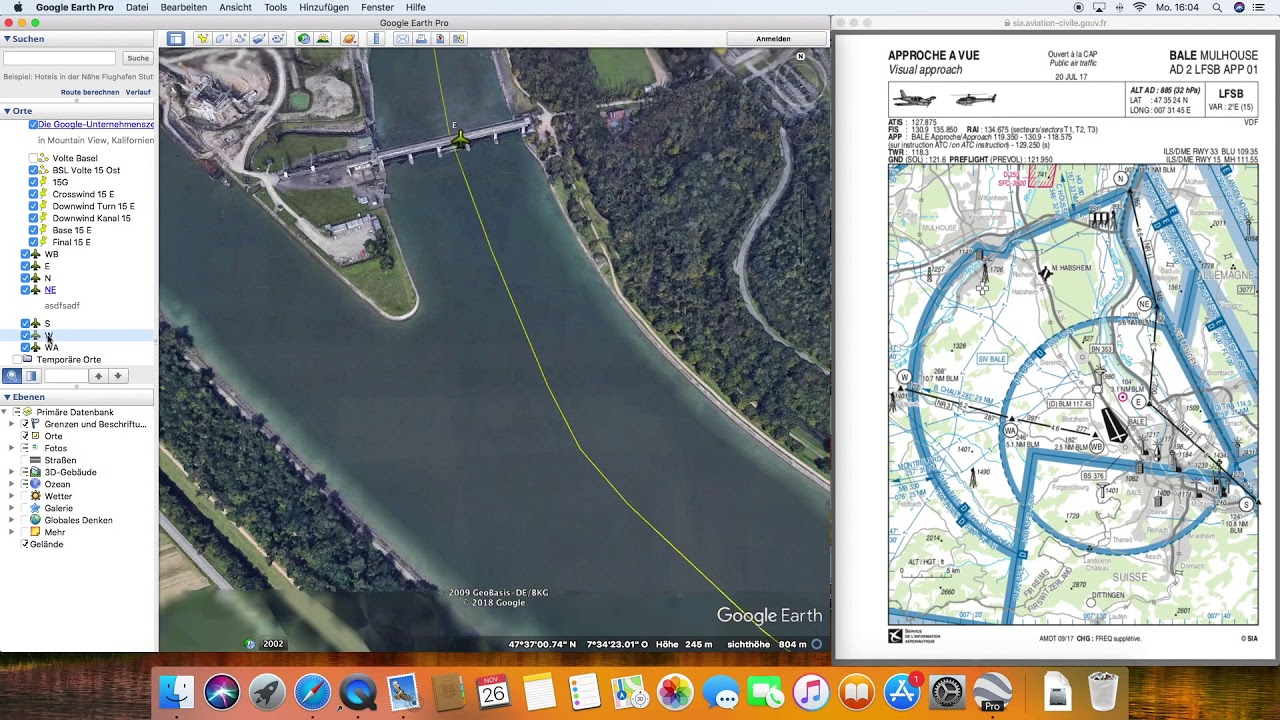Uncheck BSL Volte 15 Ost

33,170
